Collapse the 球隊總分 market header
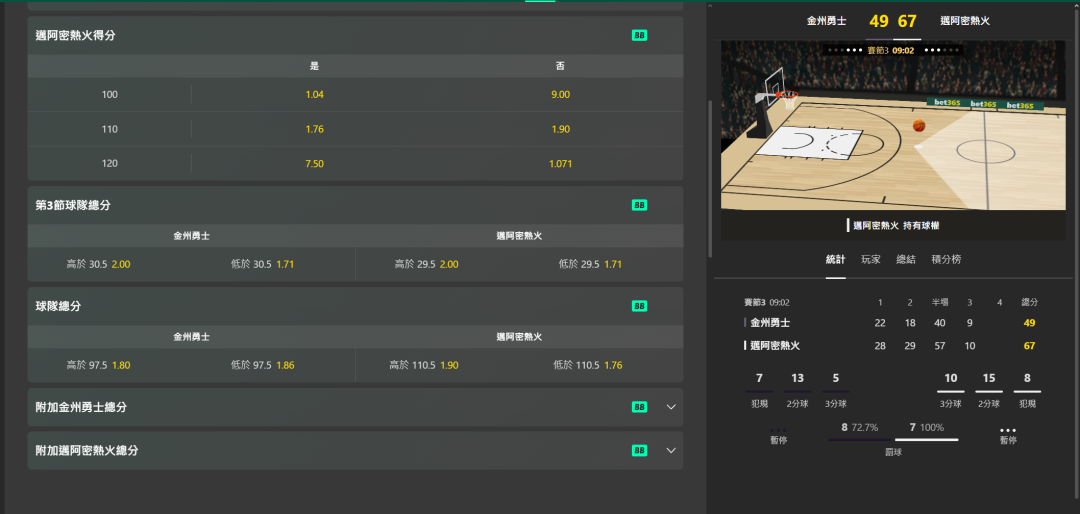The image size is (1080, 514). (355, 306)
